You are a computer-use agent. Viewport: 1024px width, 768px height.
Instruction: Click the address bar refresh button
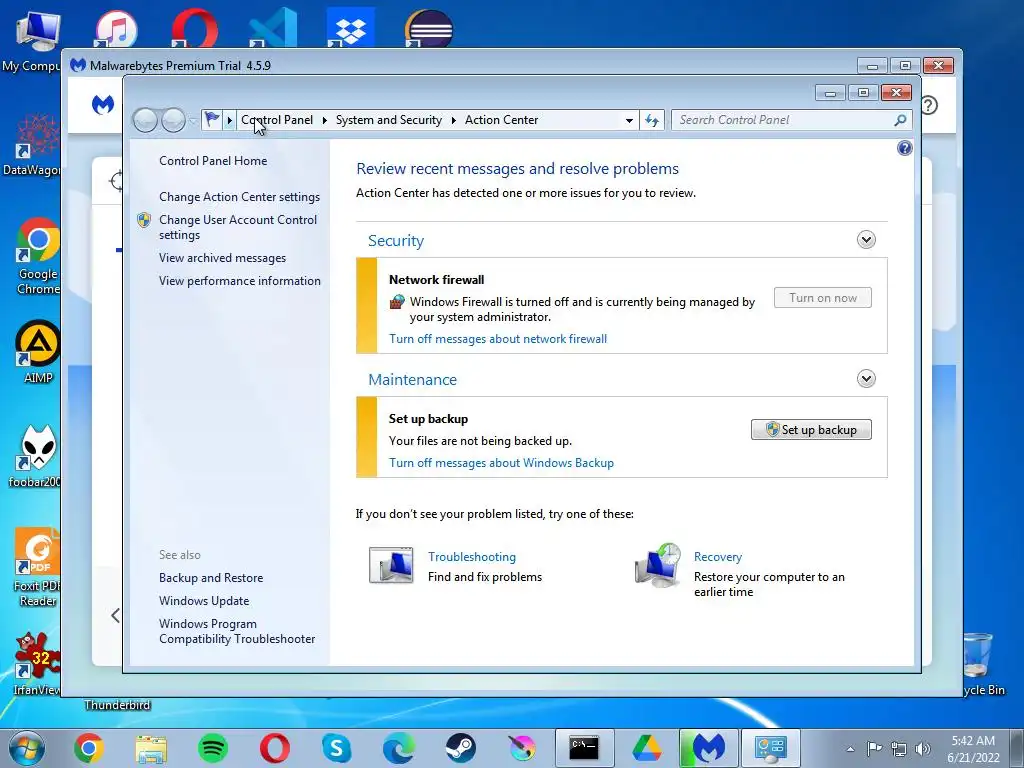652,120
